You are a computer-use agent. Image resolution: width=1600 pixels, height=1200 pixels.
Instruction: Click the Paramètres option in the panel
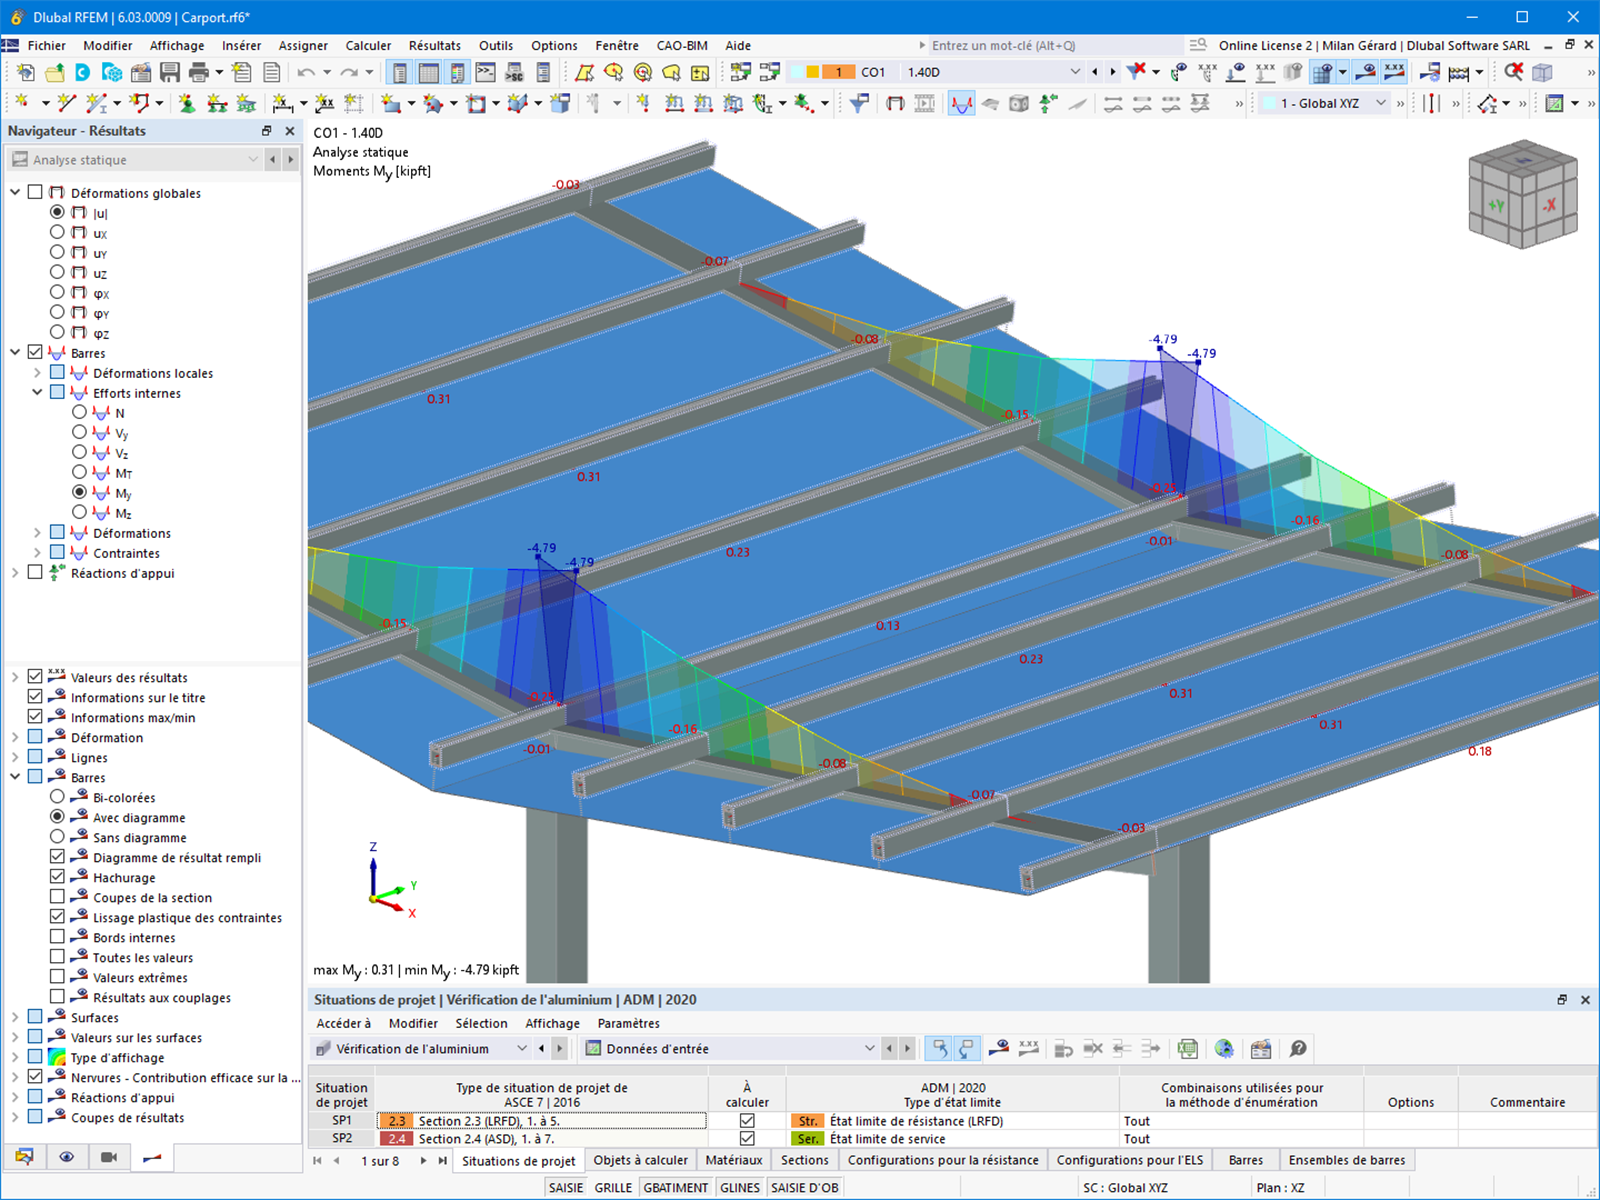(628, 1023)
